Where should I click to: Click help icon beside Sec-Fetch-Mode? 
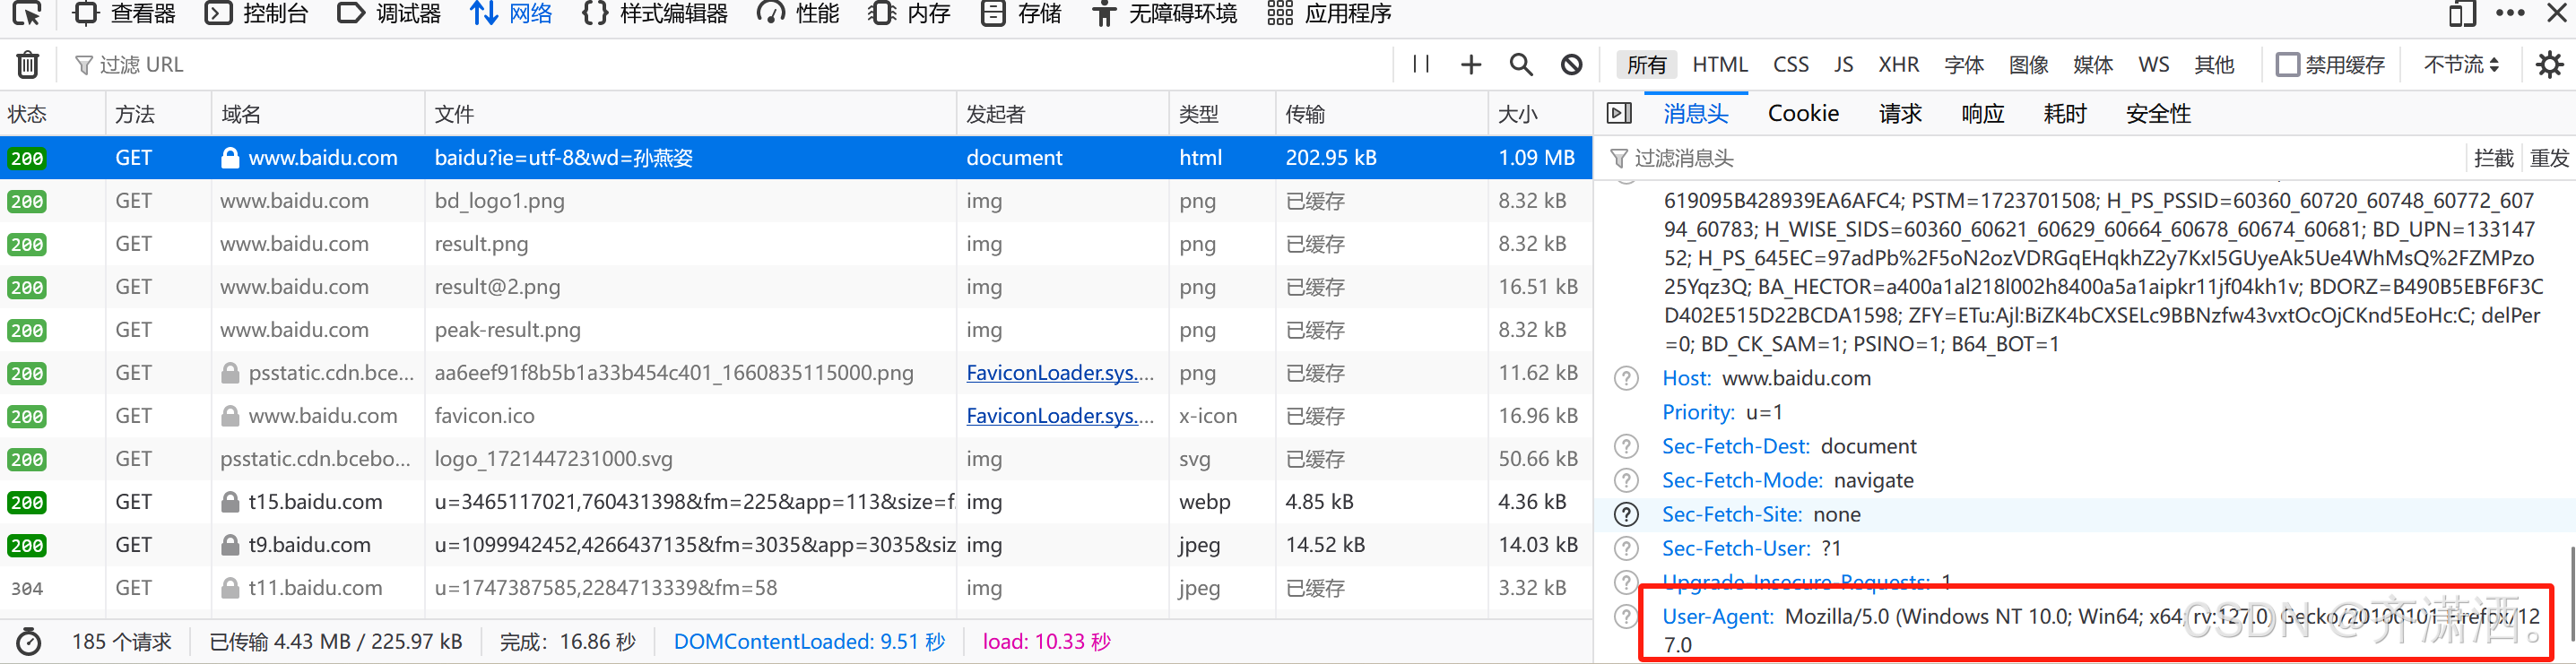click(1626, 481)
